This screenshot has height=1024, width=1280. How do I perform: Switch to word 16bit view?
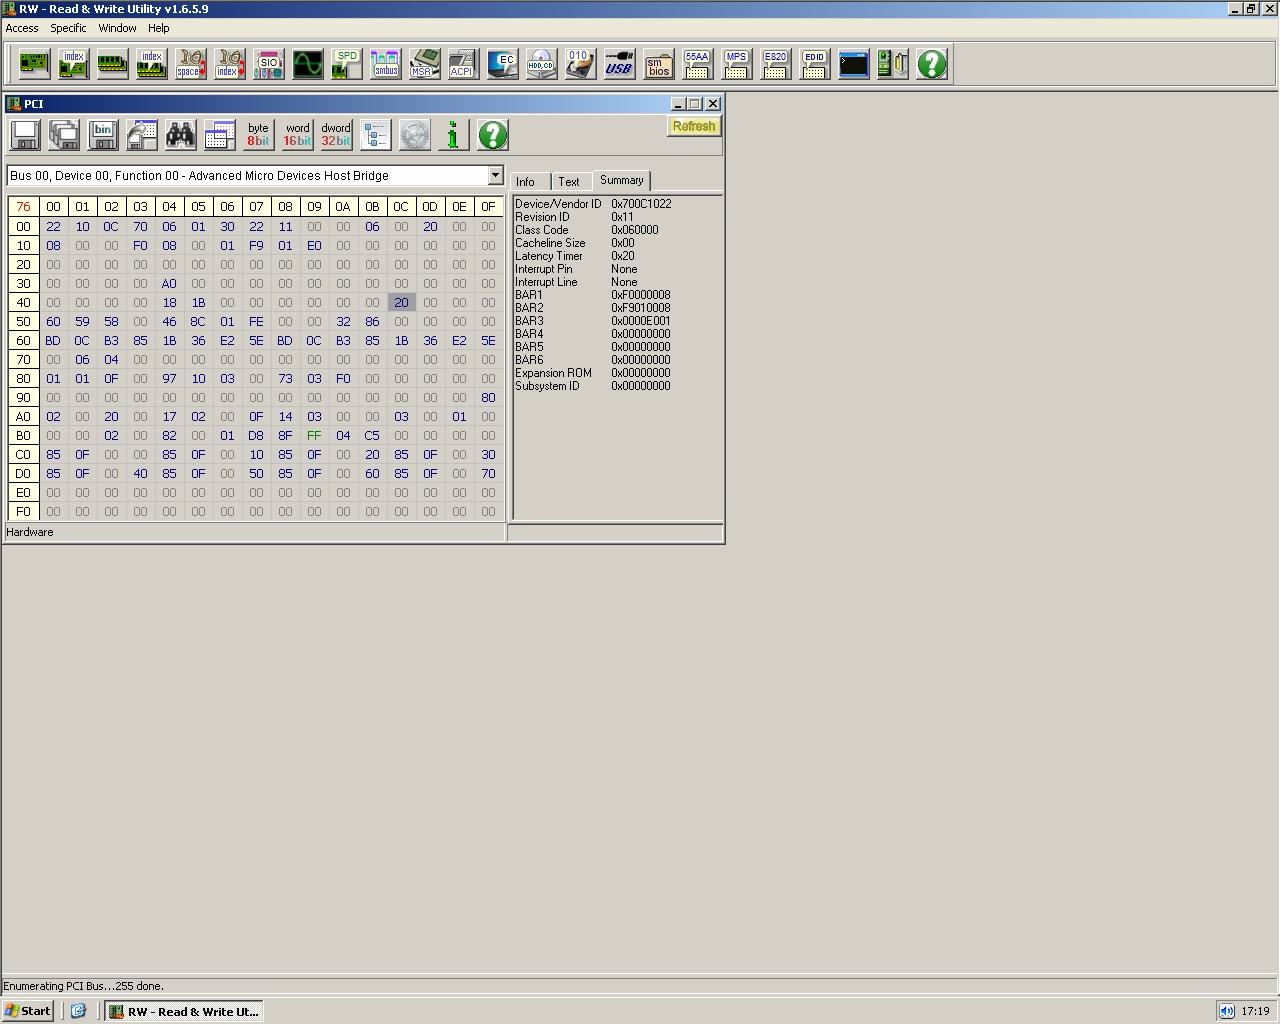tap(298, 135)
